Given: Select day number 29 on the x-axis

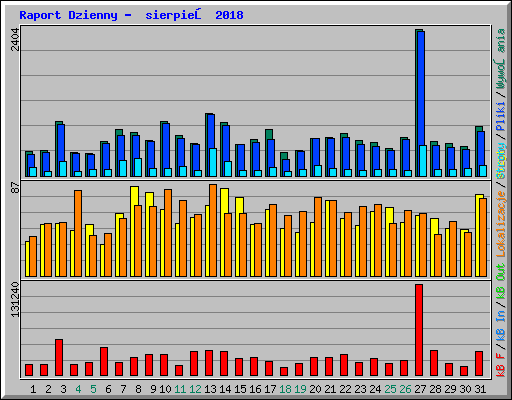Looking at the screenshot, I should click(x=450, y=389).
